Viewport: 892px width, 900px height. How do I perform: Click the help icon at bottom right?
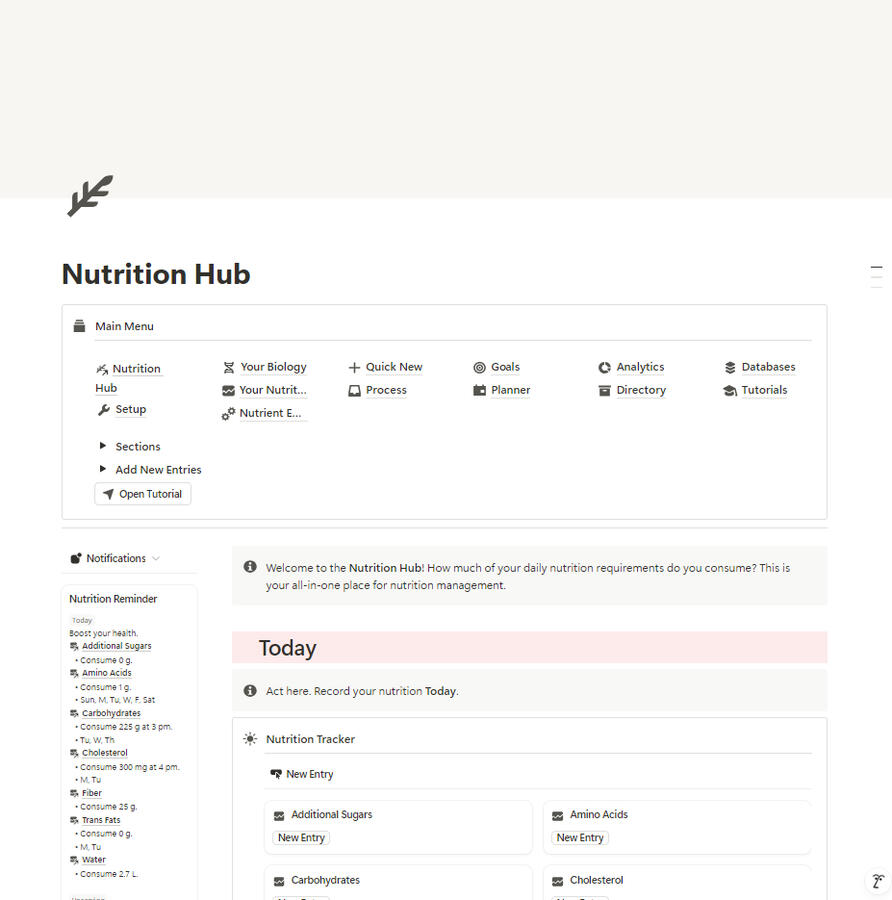click(x=878, y=880)
